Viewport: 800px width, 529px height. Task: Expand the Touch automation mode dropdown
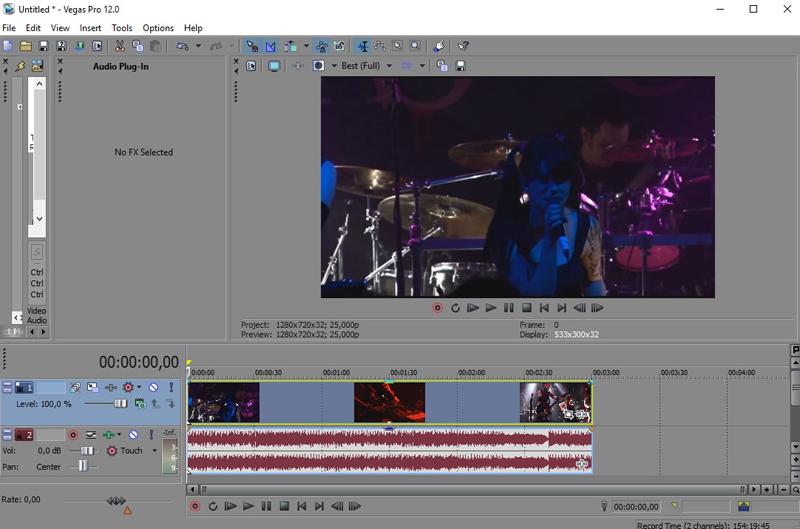pyautogui.click(x=155, y=451)
